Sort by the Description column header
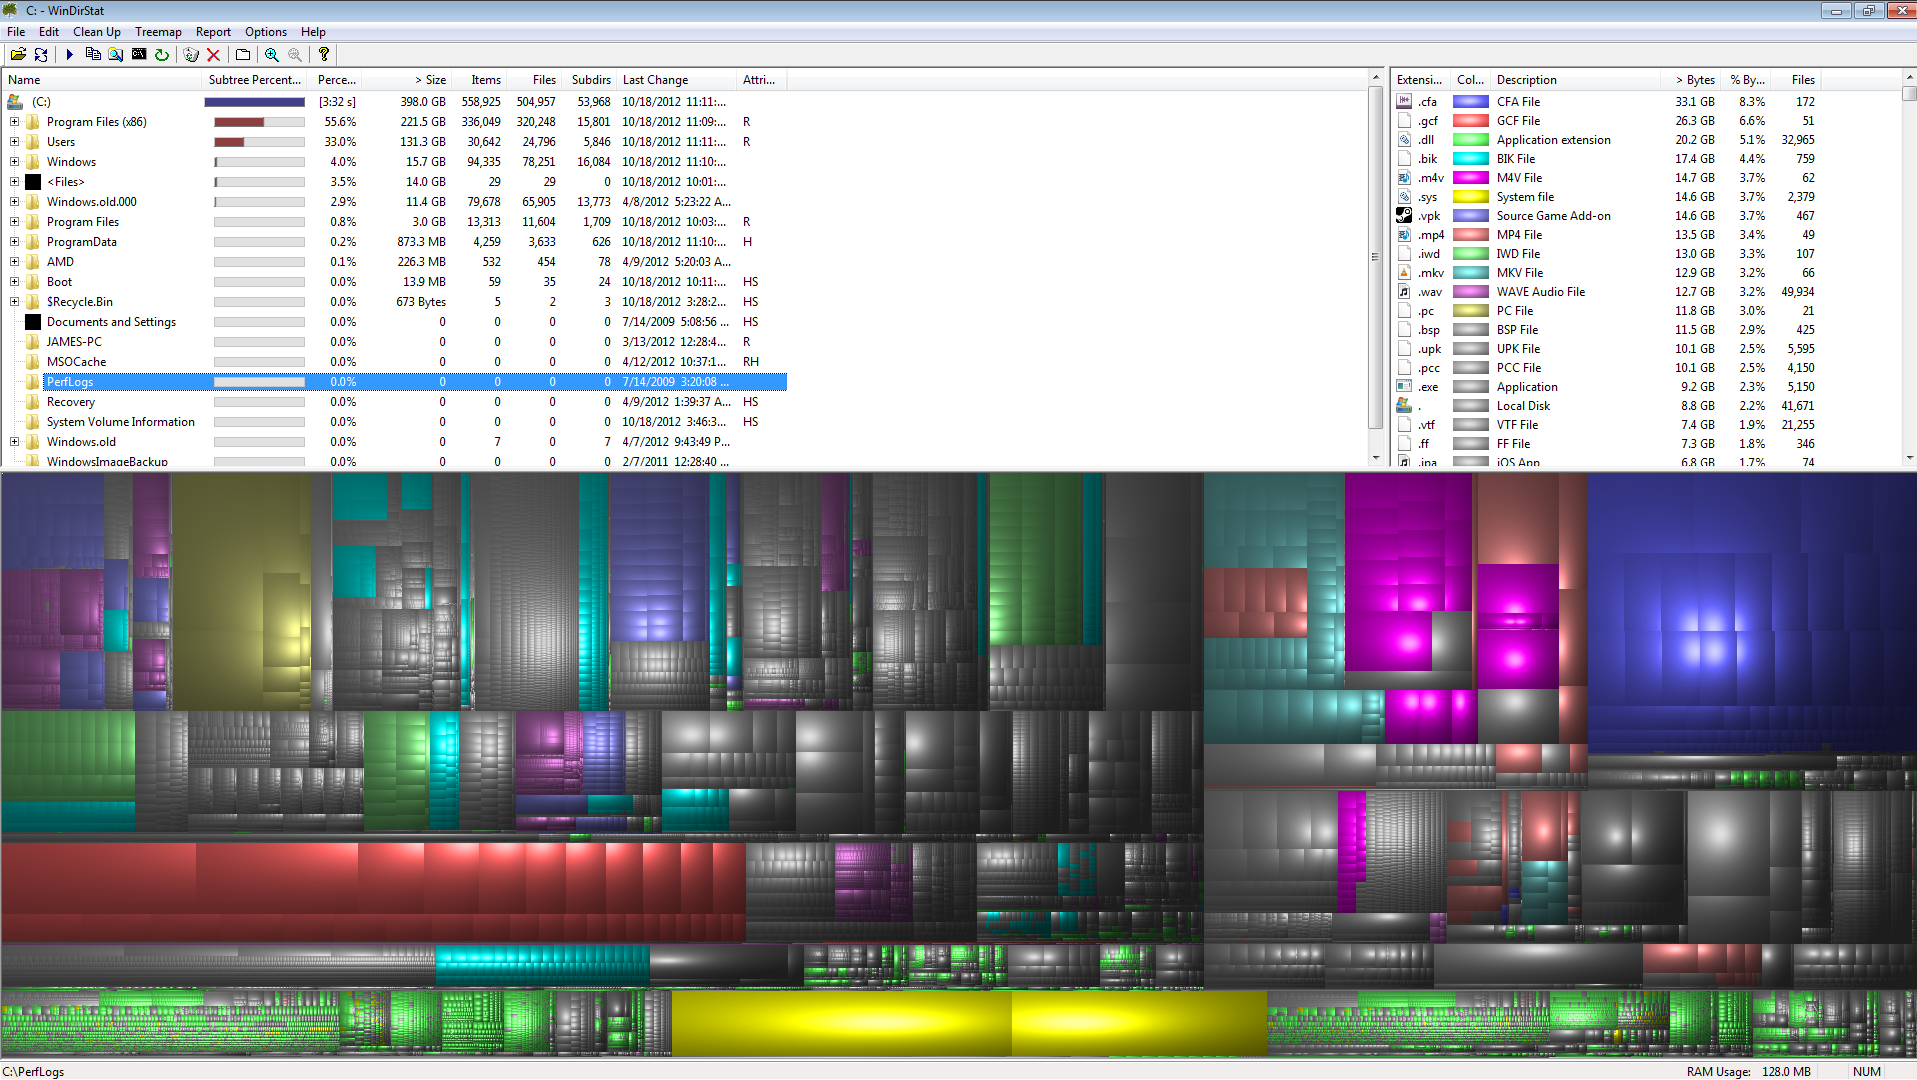The image size is (1917, 1080). [x=1575, y=80]
